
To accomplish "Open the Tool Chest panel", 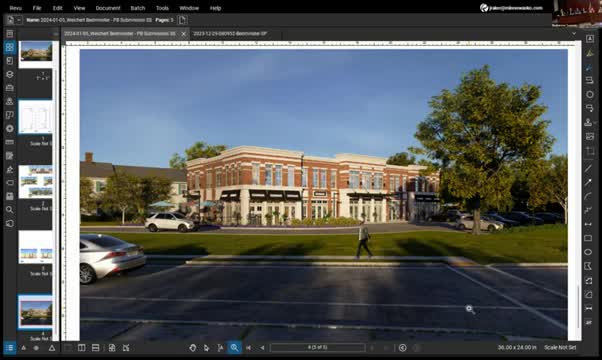I will point(10,88).
